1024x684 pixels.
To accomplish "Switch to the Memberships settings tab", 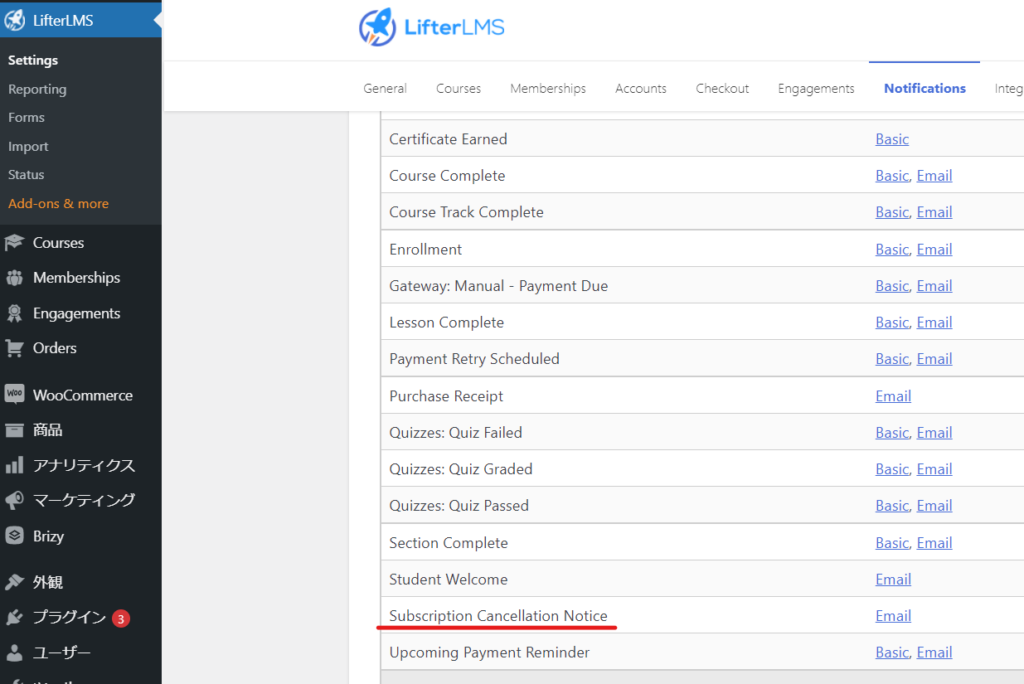I will (x=548, y=88).
